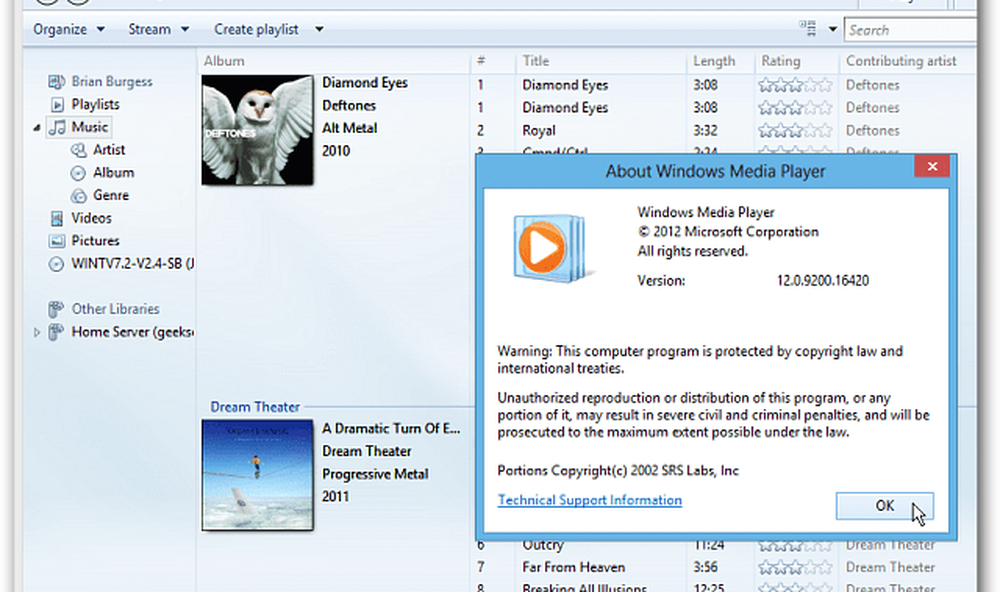
Task: Open the Album view icon
Action: (78, 172)
